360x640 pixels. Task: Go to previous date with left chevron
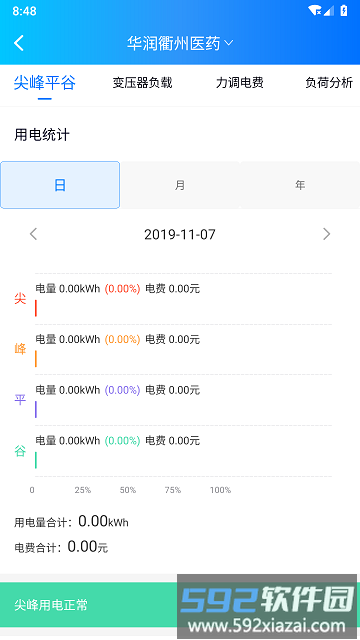33,234
